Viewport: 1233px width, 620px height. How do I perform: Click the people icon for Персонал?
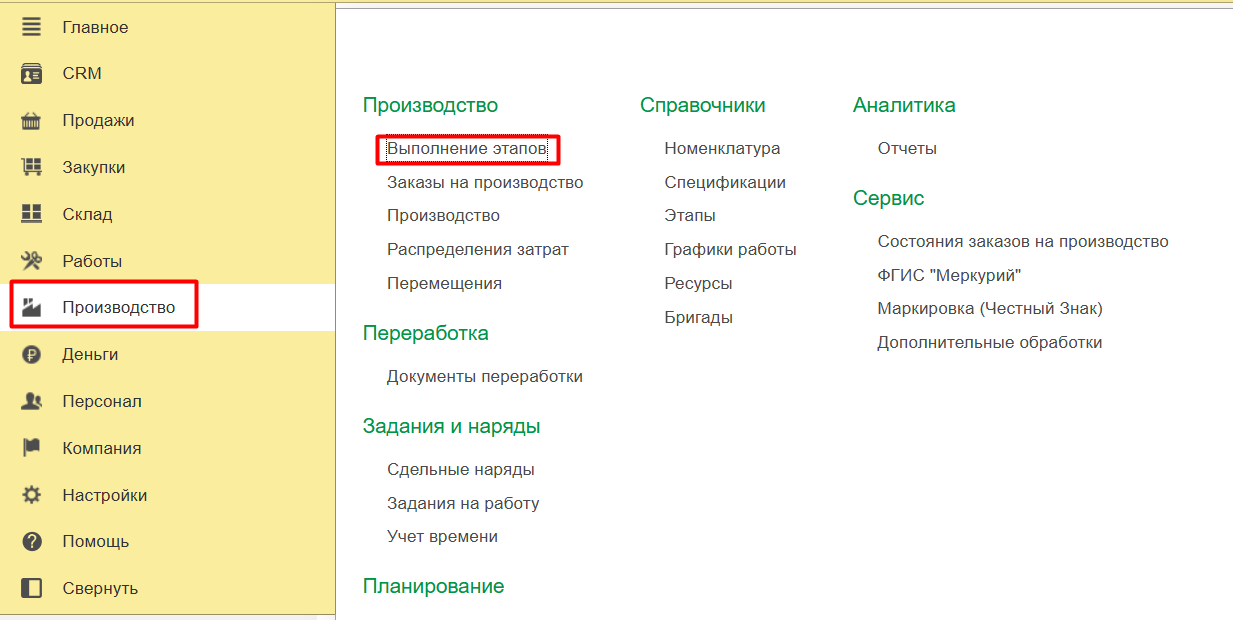pyautogui.click(x=32, y=401)
